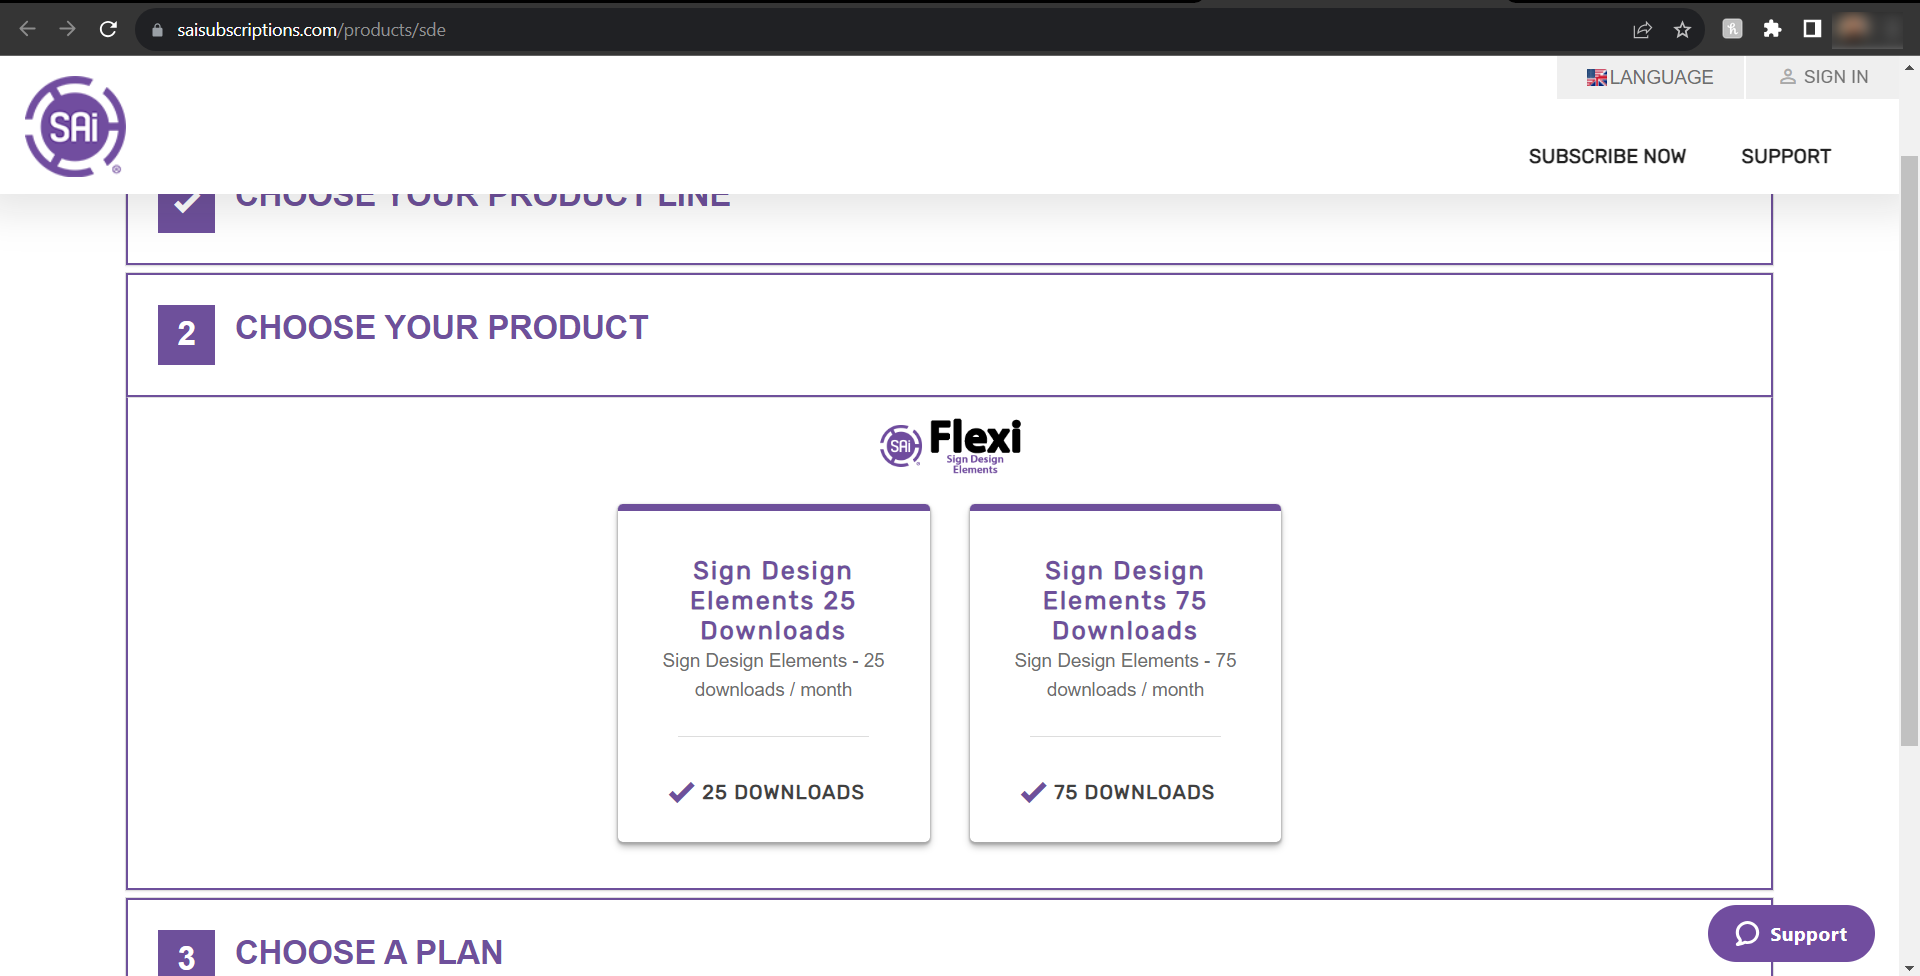Click the UK flag next to LANGUAGE
1920x976 pixels.
pyautogui.click(x=1597, y=77)
